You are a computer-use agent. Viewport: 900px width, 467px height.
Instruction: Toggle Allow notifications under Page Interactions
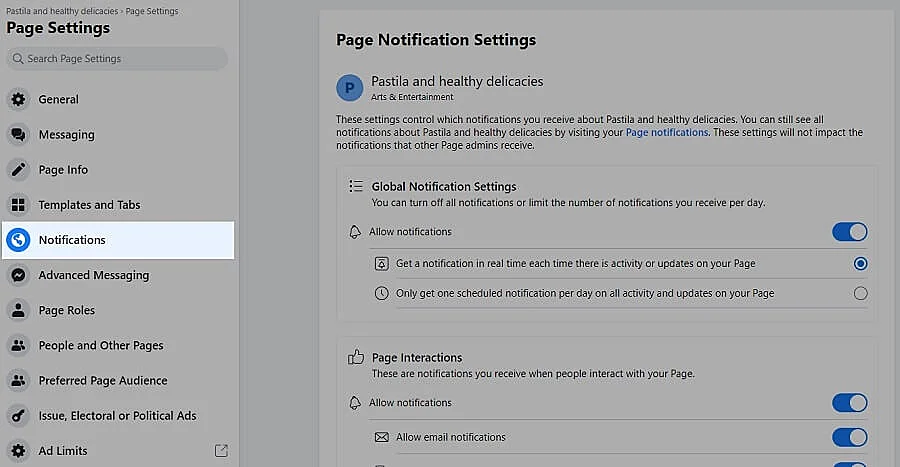coord(849,403)
